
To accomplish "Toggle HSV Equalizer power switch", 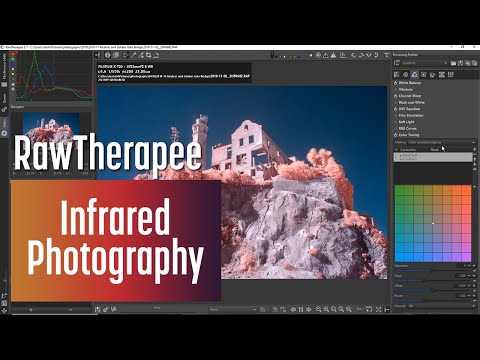I will 396,109.
